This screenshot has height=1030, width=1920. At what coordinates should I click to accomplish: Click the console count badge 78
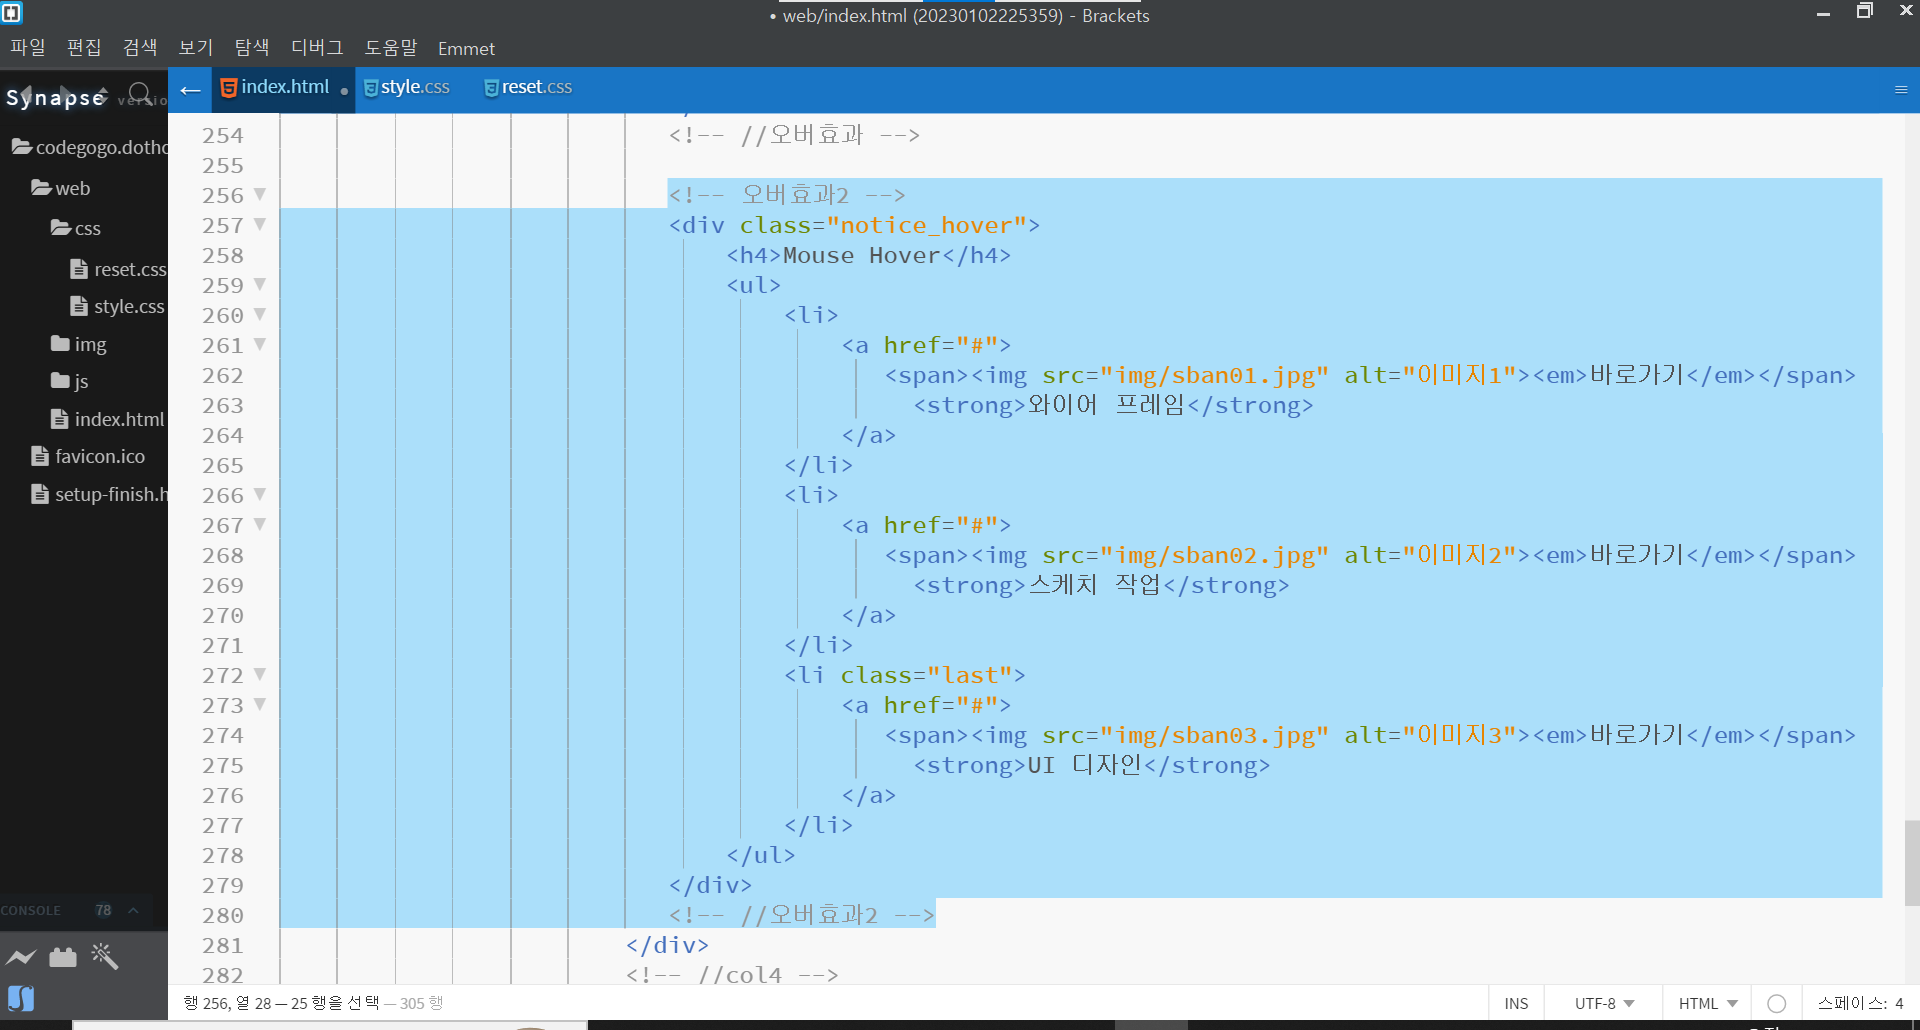(x=103, y=910)
